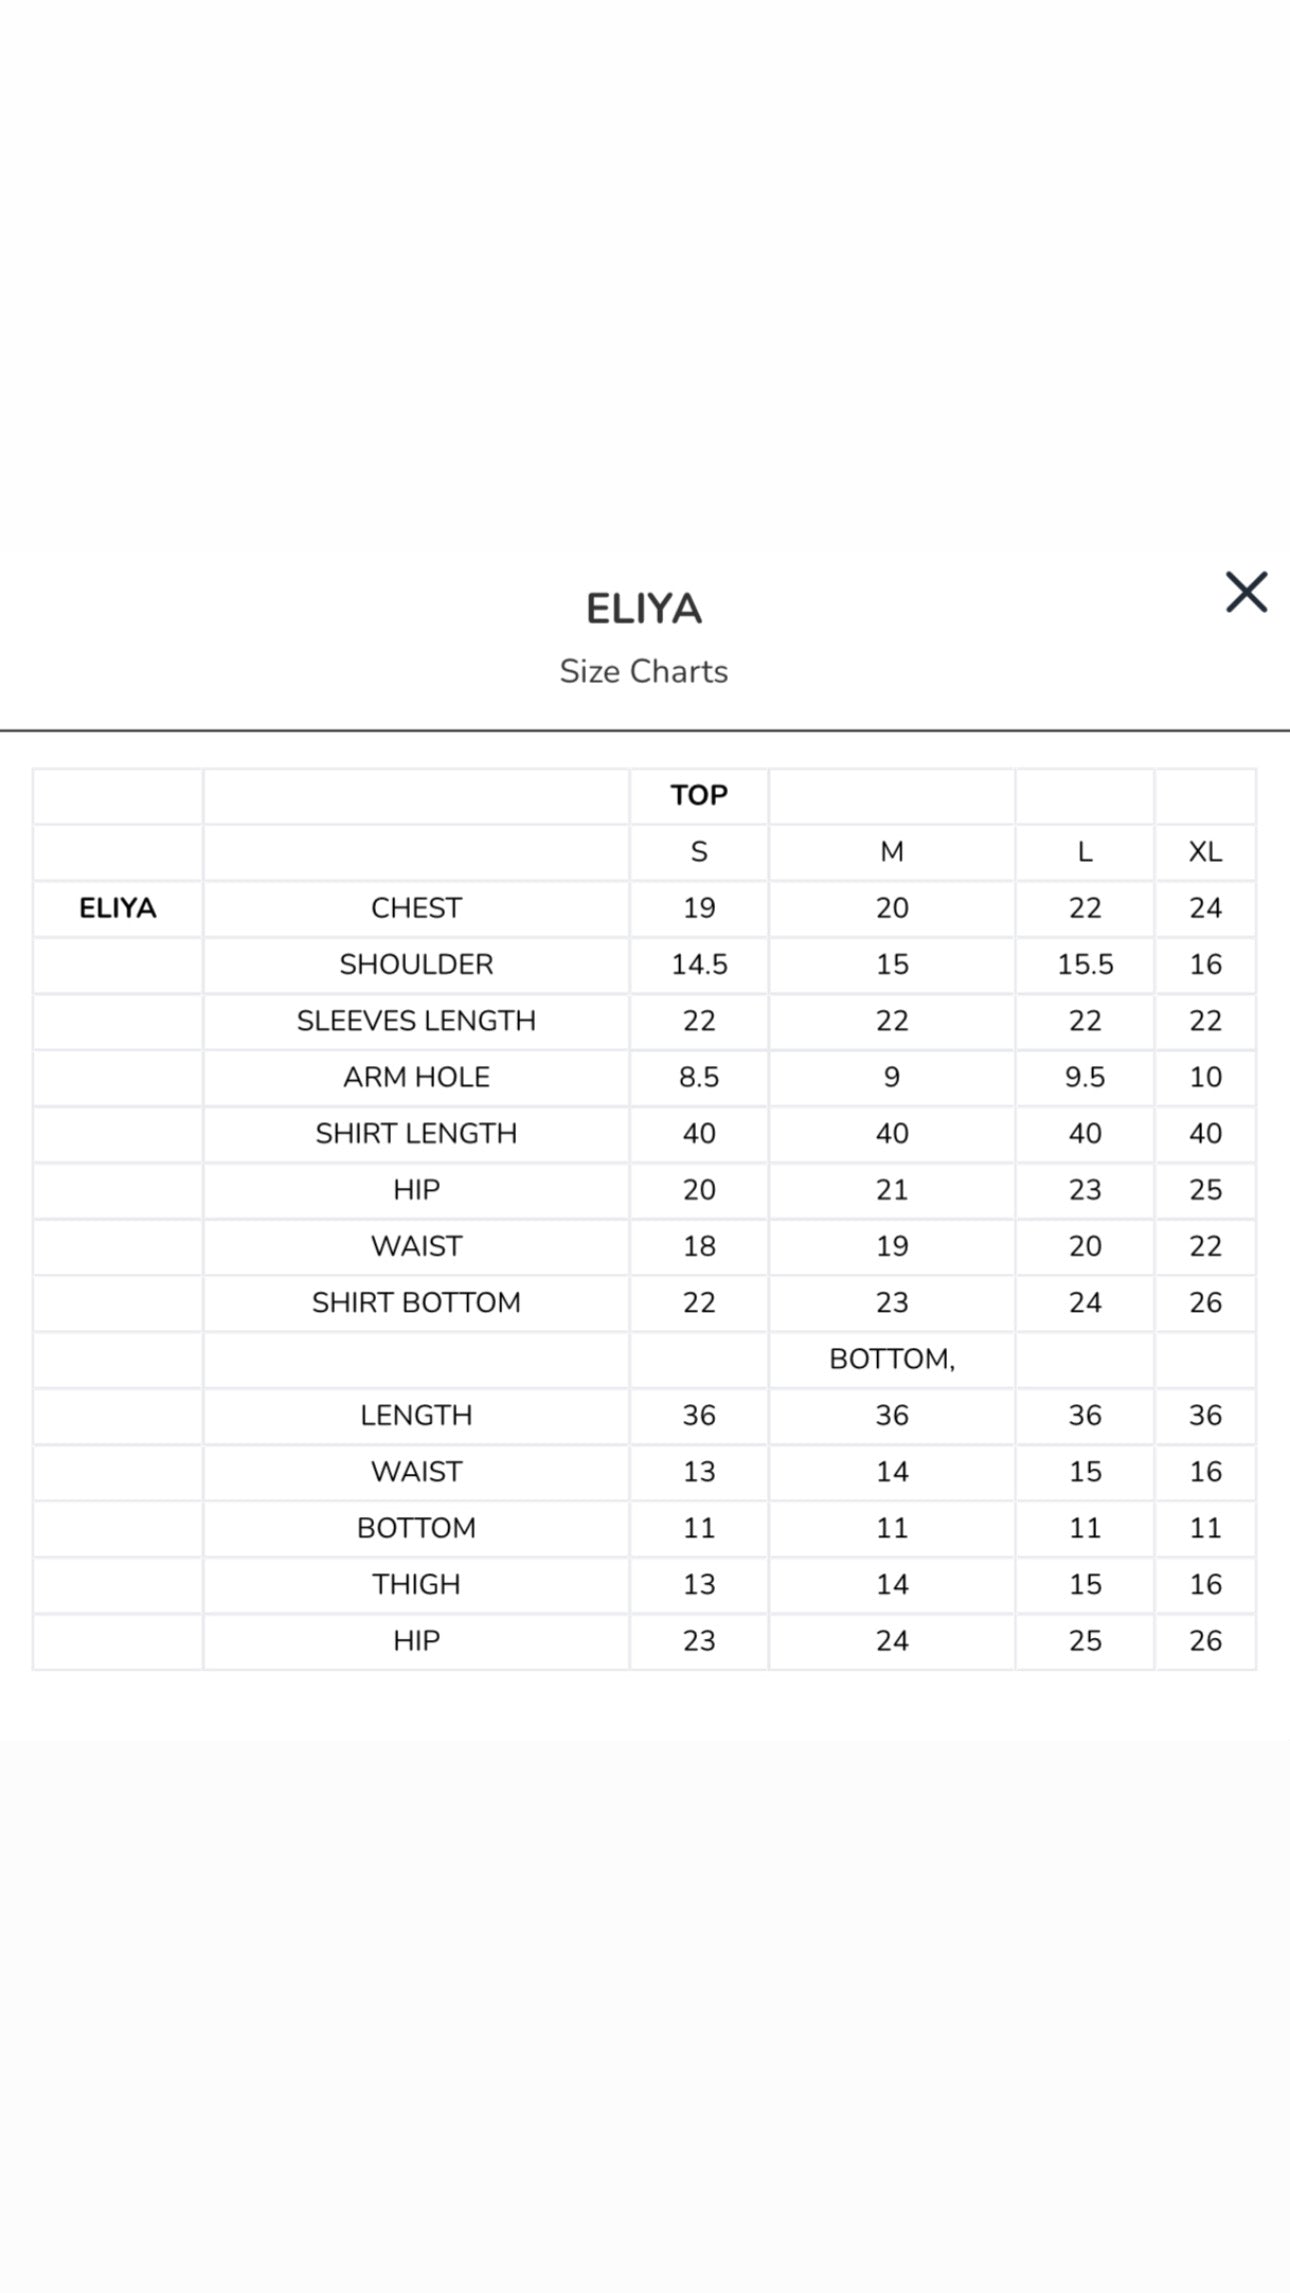Select the M size column header
Viewport: 1290px width, 2293px height.
892,852
